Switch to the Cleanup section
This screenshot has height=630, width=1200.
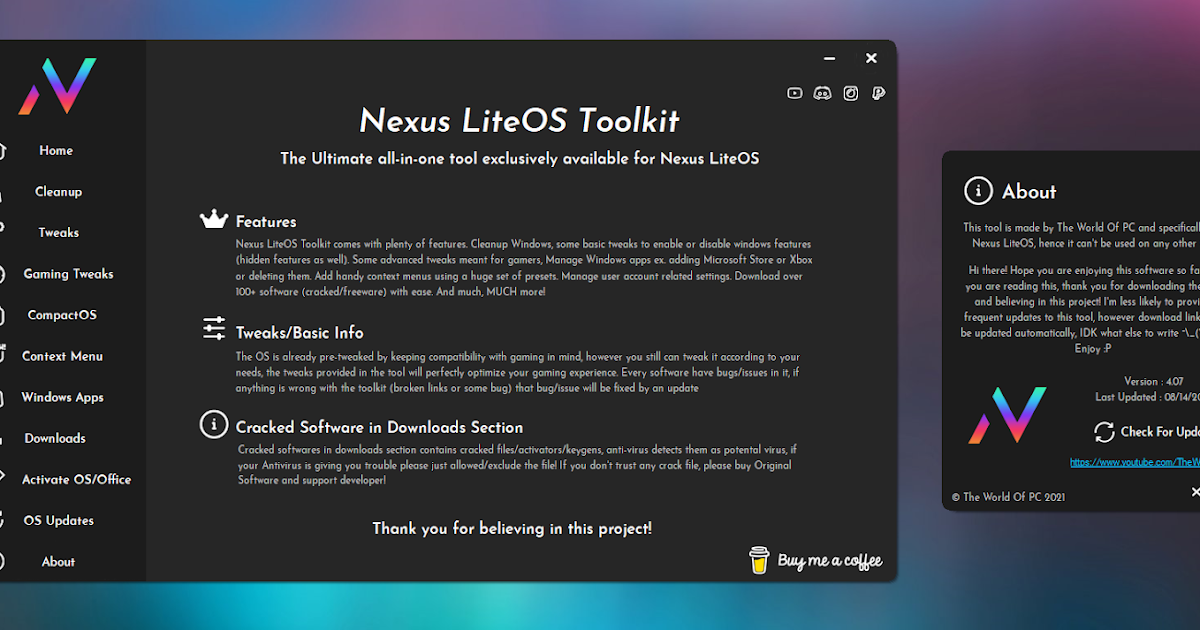point(58,191)
